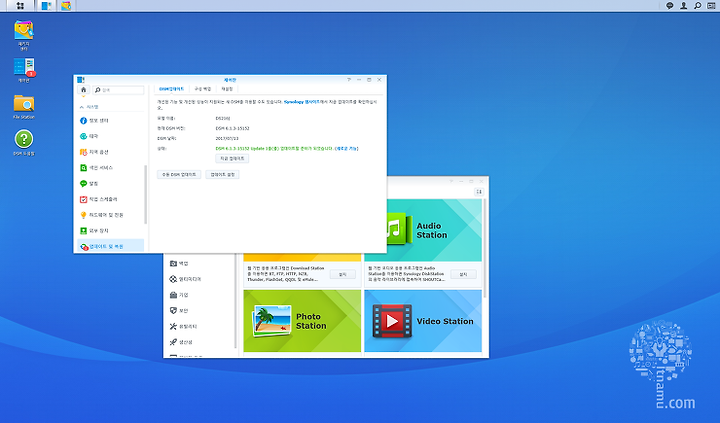The width and height of the screenshot is (720, 423).
Task: Switch to Configuration Backup (구성 백업) tab
Action: [202, 89]
